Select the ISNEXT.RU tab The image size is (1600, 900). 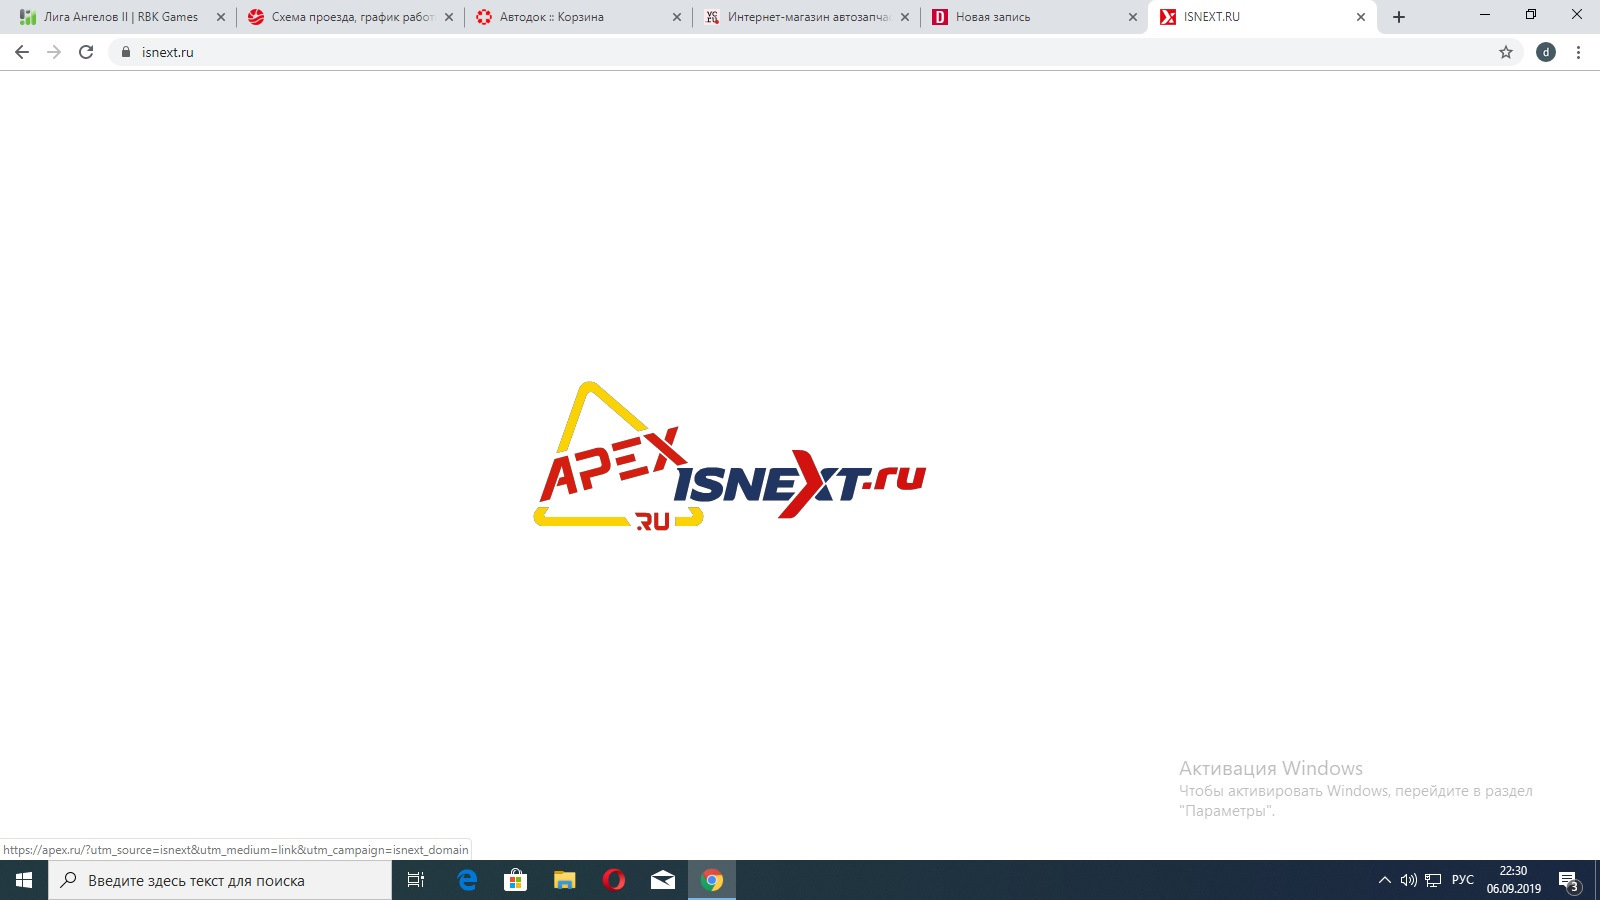point(1262,17)
